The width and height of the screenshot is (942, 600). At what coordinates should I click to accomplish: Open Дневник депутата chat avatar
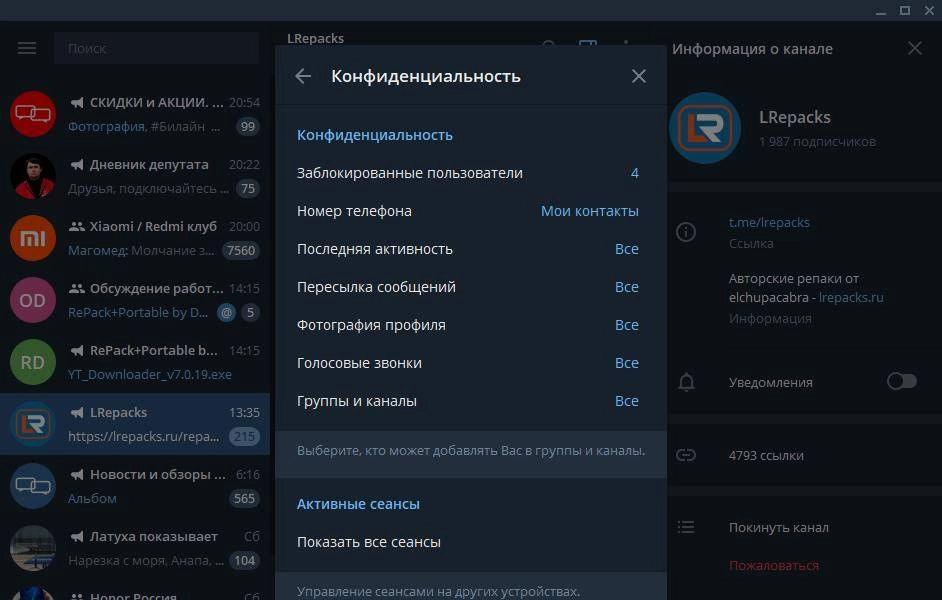click(33, 176)
